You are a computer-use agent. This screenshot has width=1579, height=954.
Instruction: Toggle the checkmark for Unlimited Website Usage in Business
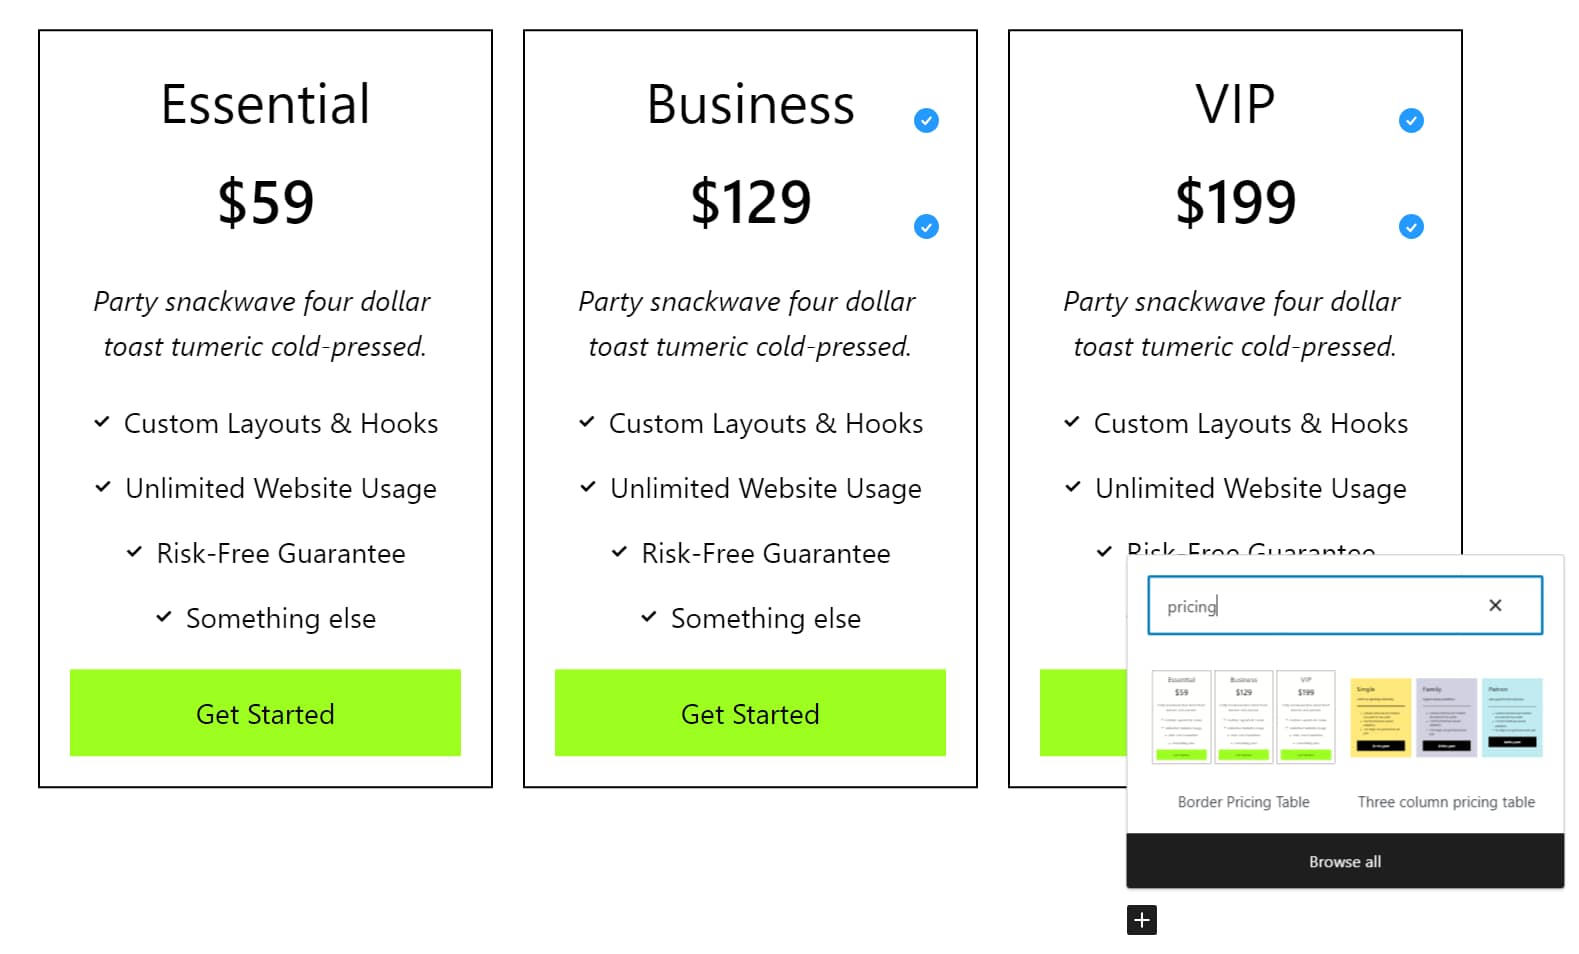click(x=586, y=486)
